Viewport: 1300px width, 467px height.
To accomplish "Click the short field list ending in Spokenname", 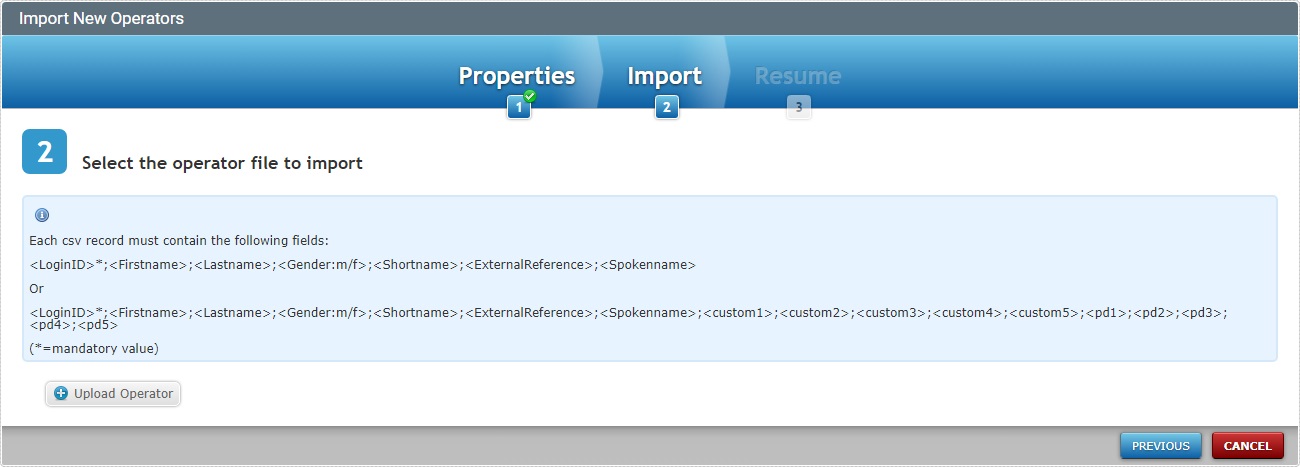I will coord(363,265).
